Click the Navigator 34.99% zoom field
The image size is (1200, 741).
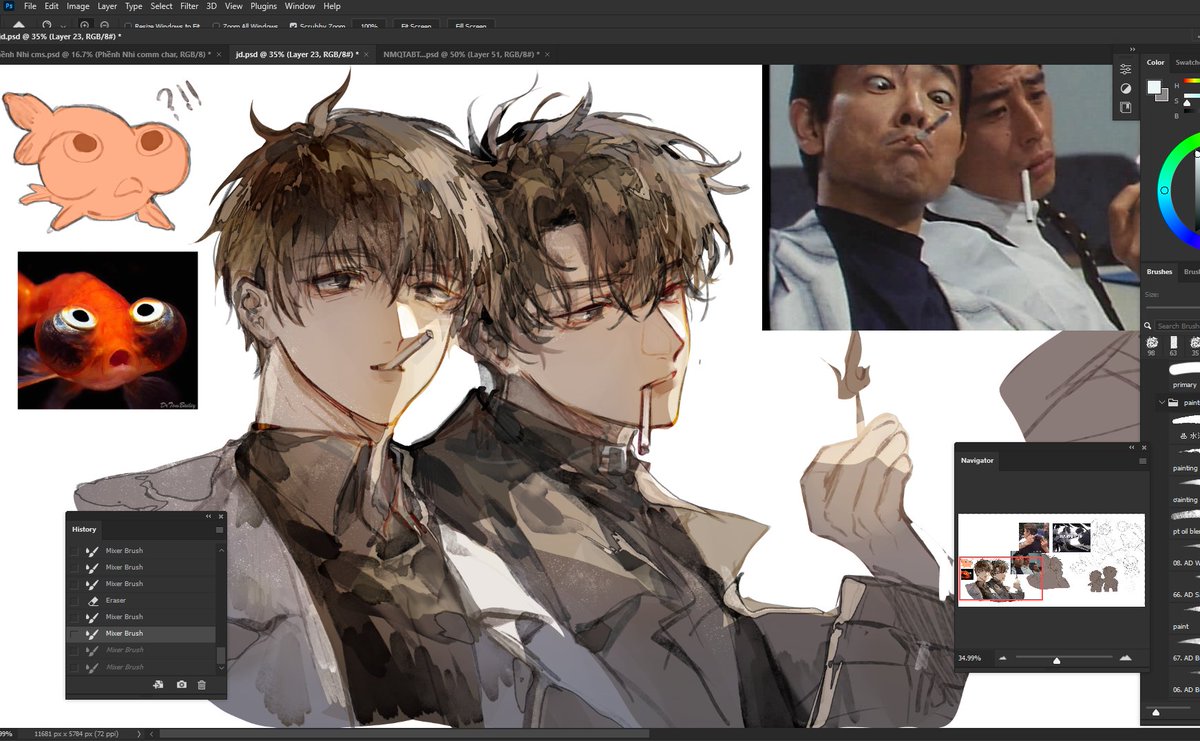pyautogui.click(x=968, y=658)
